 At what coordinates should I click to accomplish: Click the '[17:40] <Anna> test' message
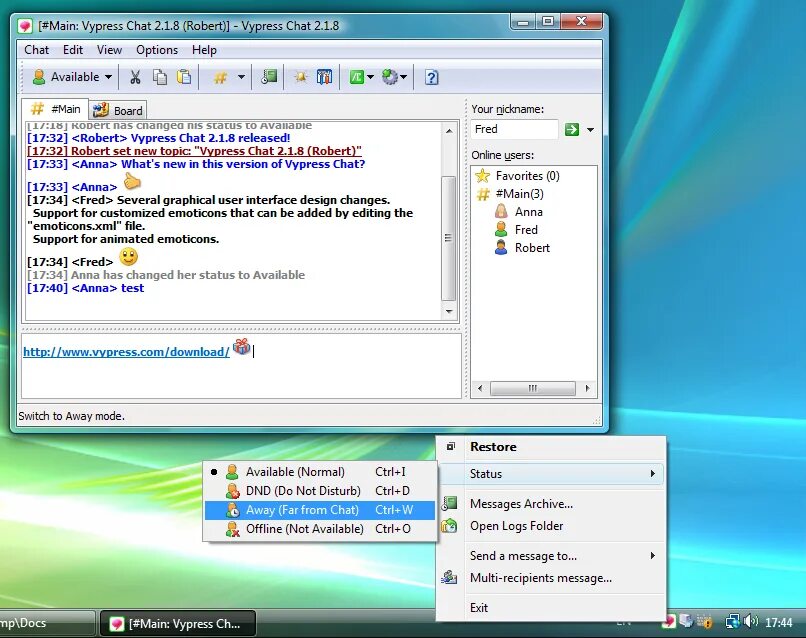(85, 288)
